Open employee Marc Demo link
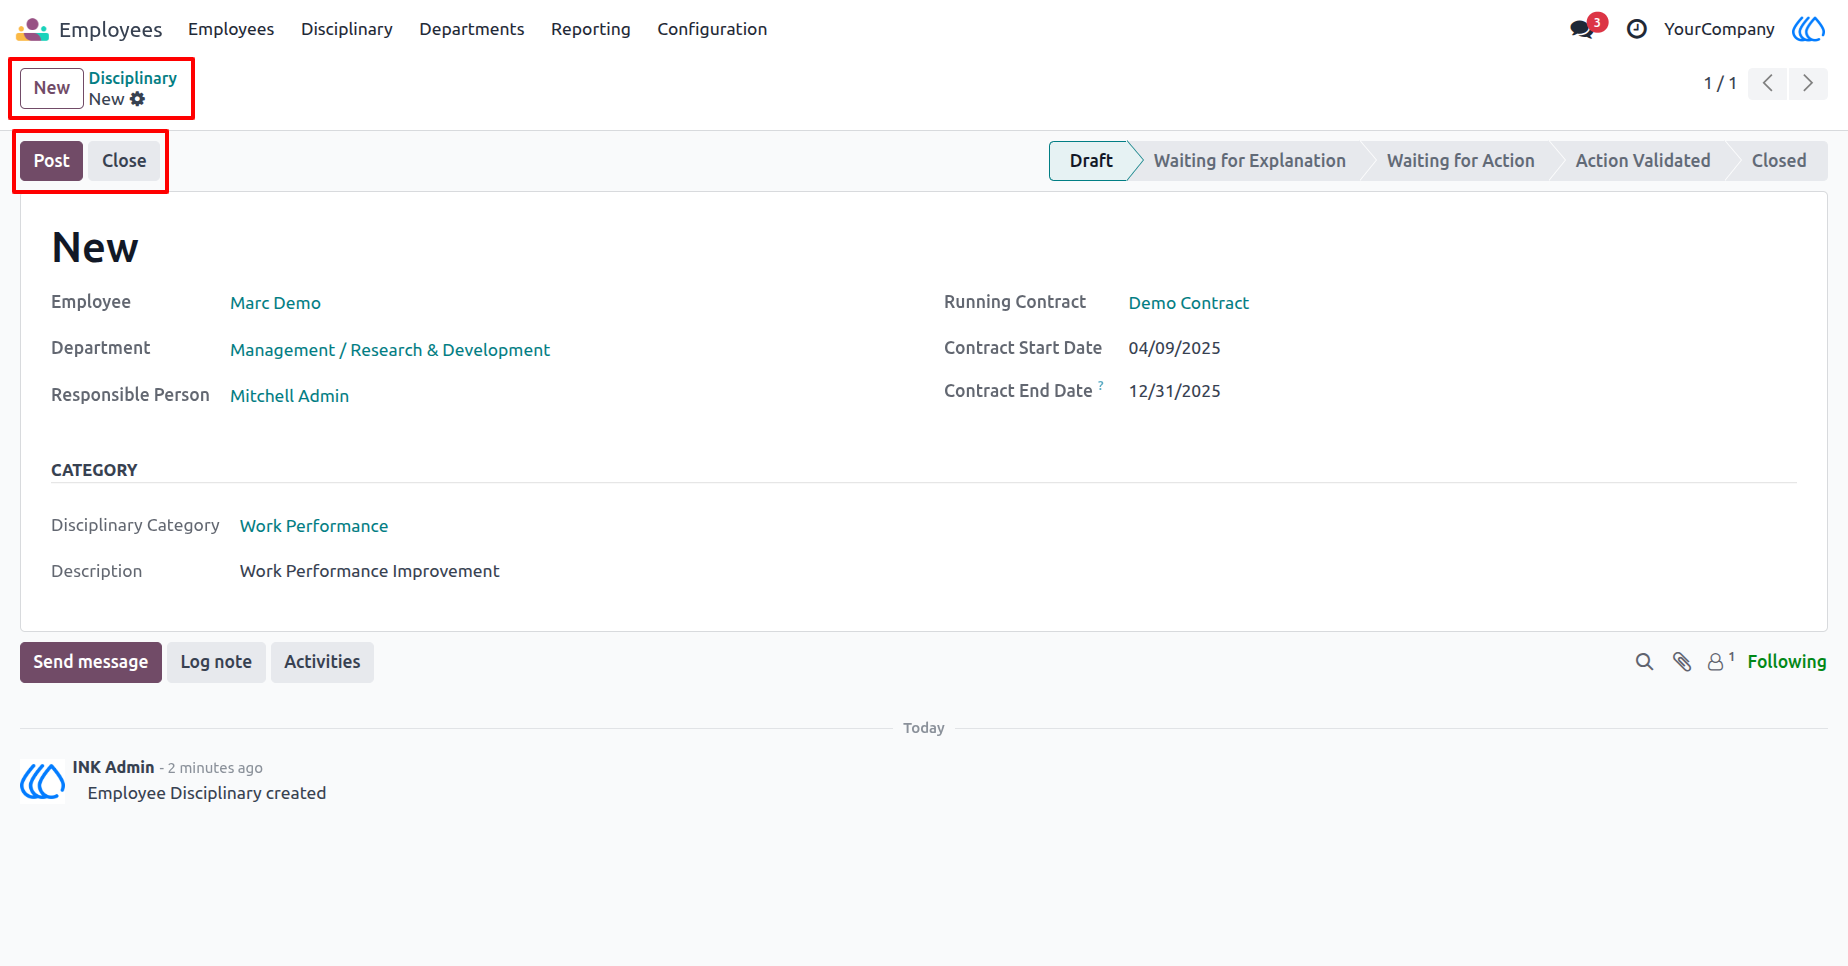1848x966 pixels. 275,303
